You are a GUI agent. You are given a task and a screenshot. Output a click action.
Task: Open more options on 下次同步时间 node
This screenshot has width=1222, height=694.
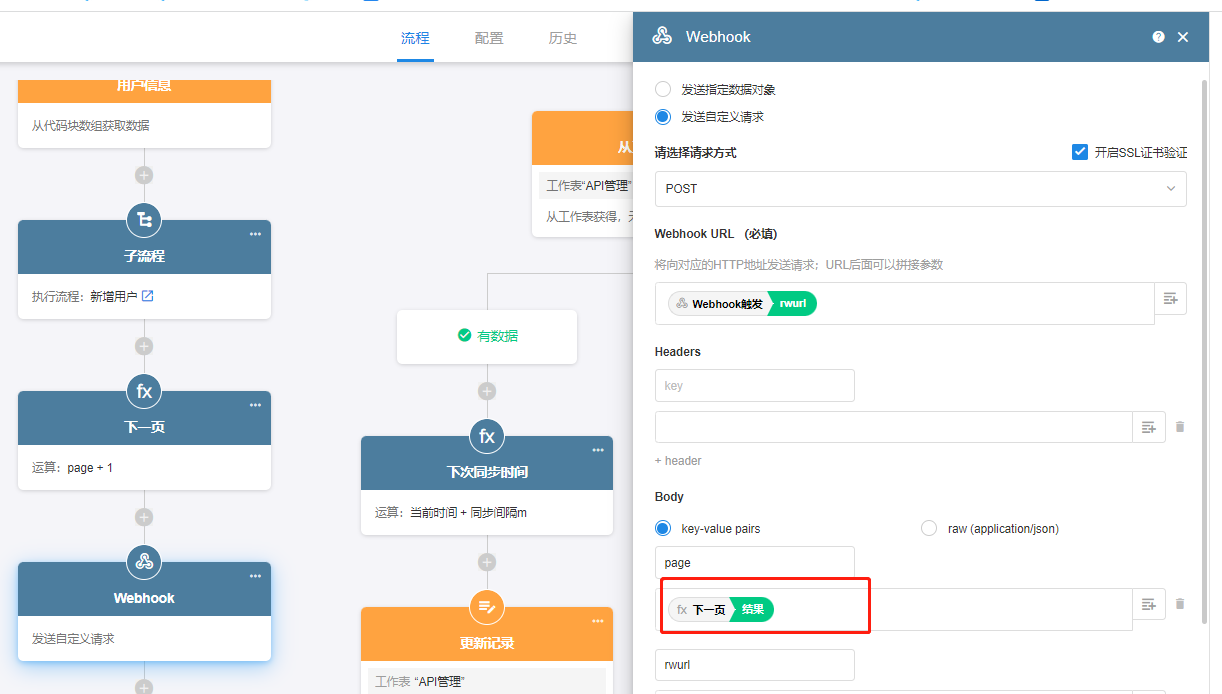tap(598, 450)
